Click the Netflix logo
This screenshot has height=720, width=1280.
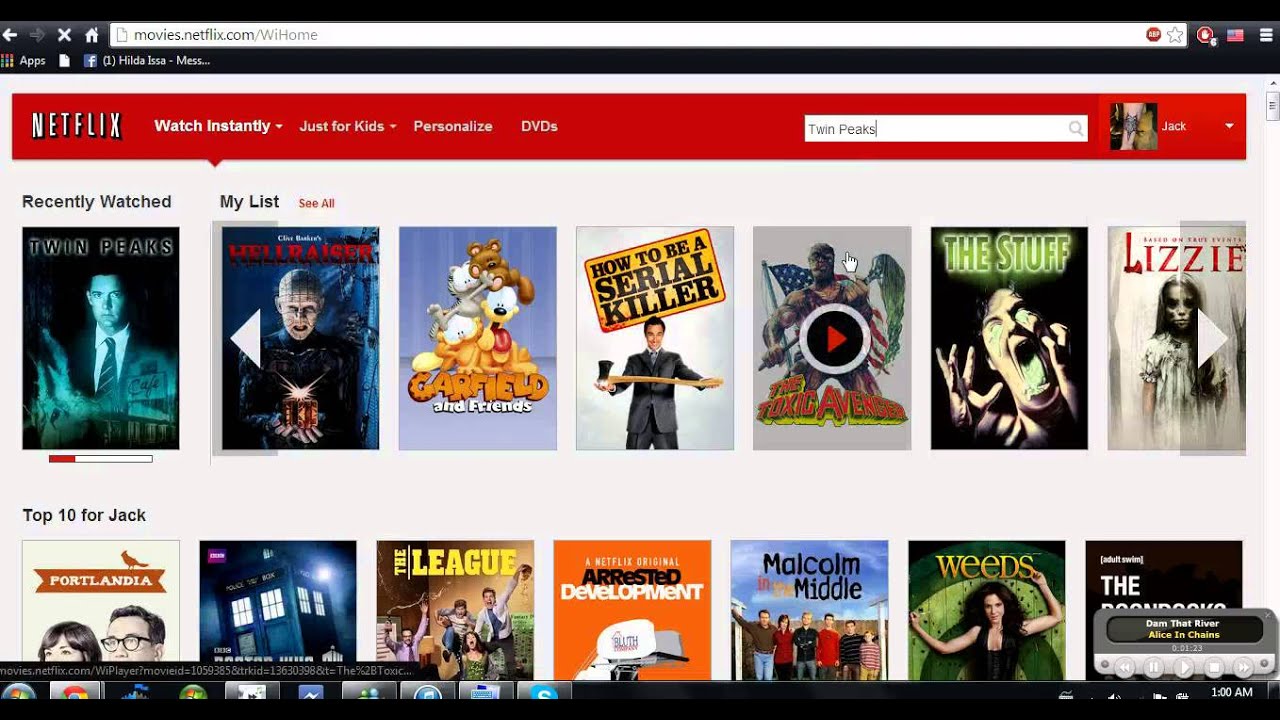click(x=76, y=126)
